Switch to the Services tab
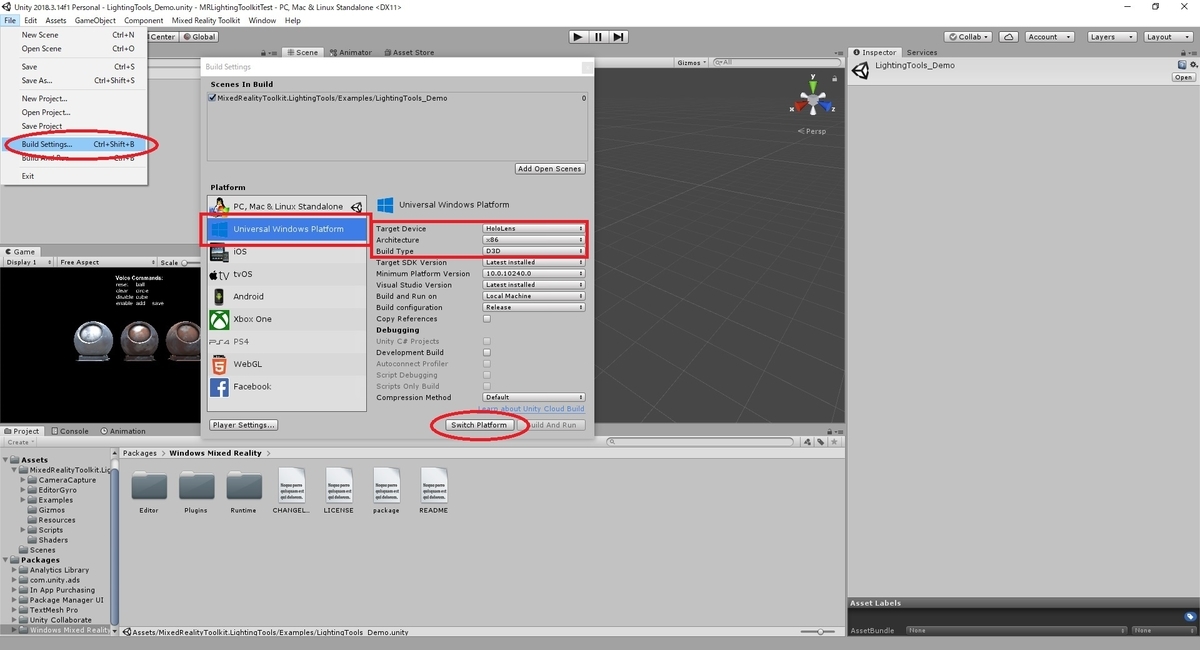Screen dimensions: 1200x650 (x=922, y=52)
